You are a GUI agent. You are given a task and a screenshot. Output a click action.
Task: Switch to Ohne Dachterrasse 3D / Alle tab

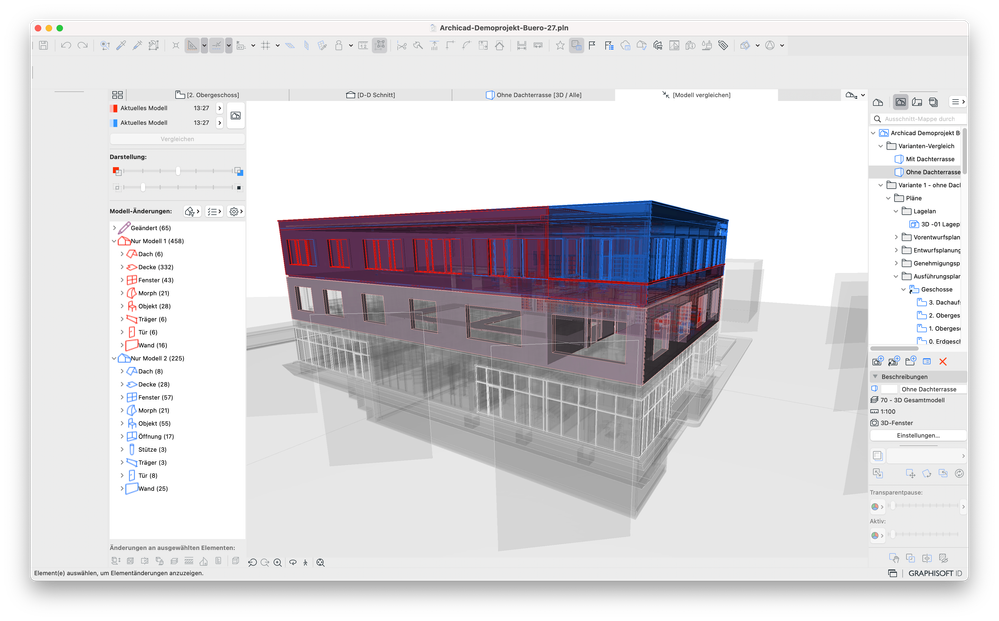point(534,95)
